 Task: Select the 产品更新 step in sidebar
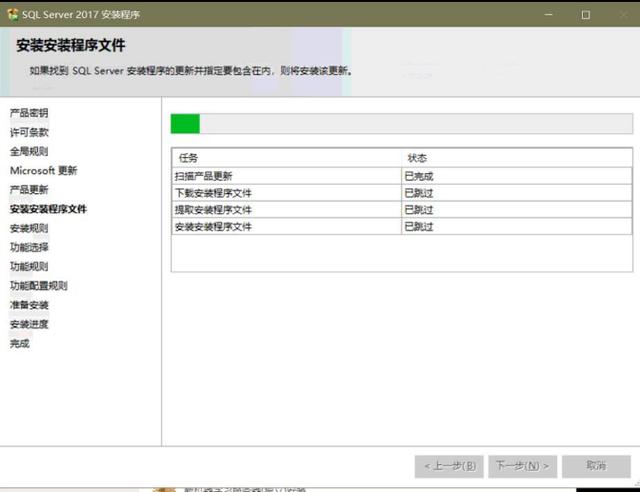[29, 189]
